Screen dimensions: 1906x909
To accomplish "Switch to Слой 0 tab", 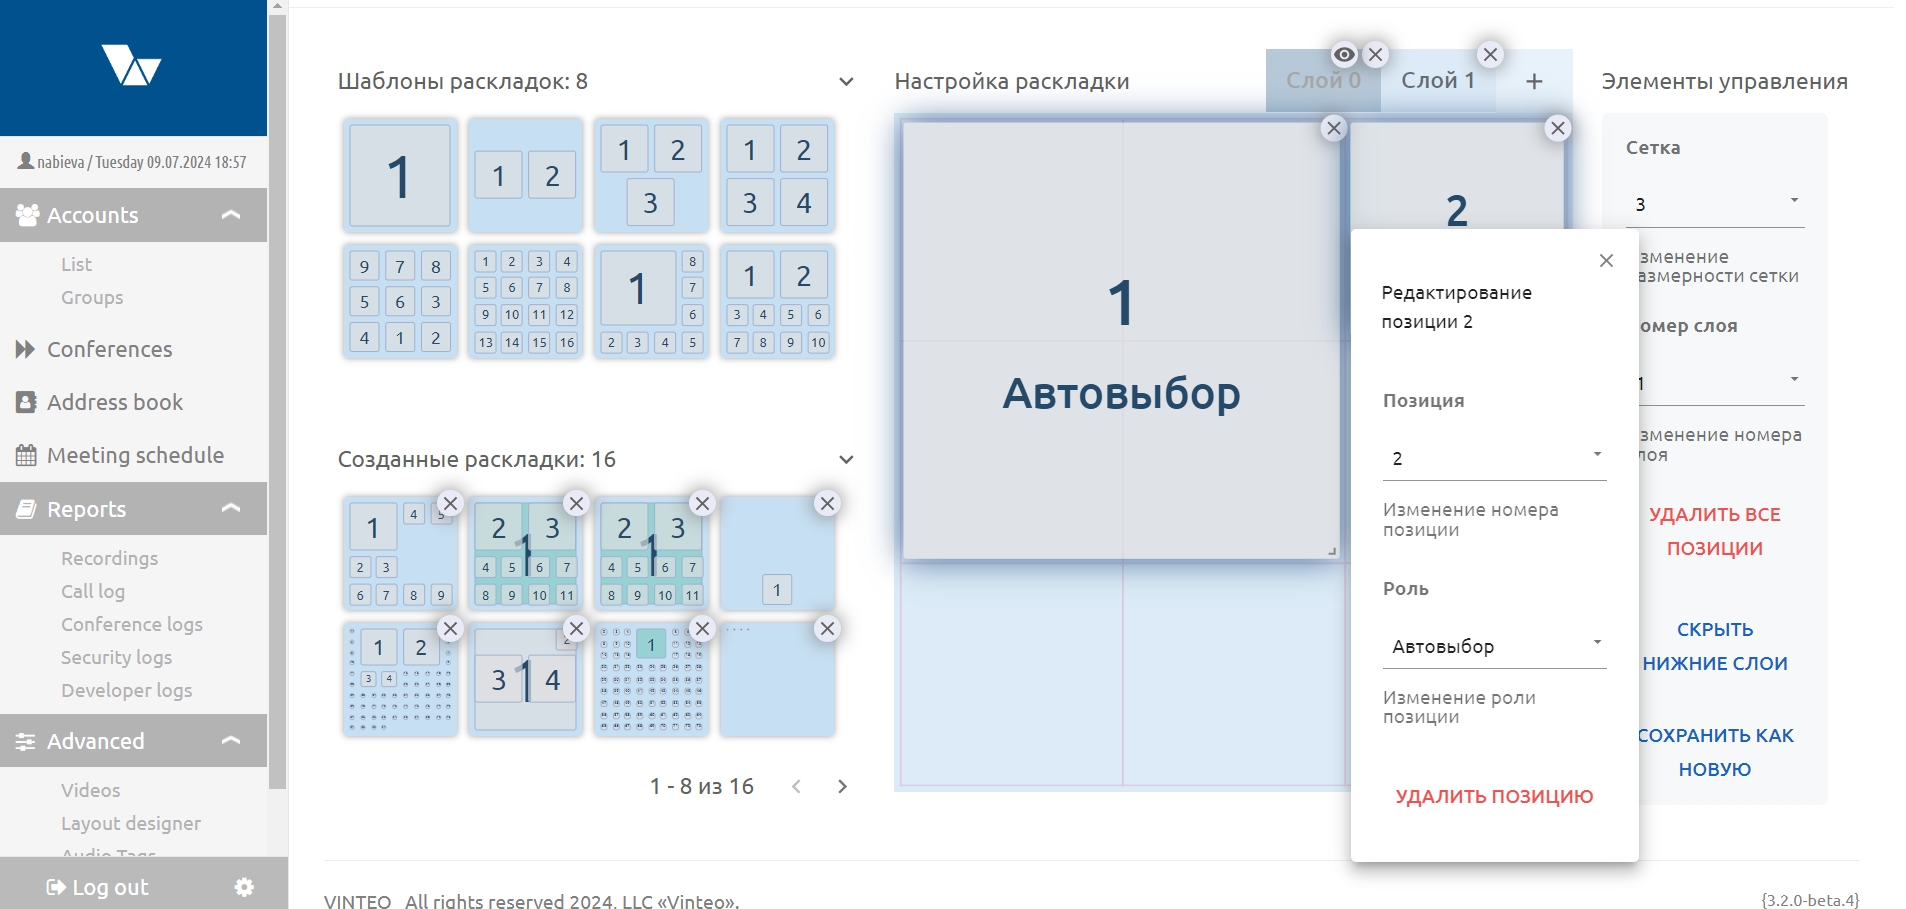I will click(x=1323, y=81).
